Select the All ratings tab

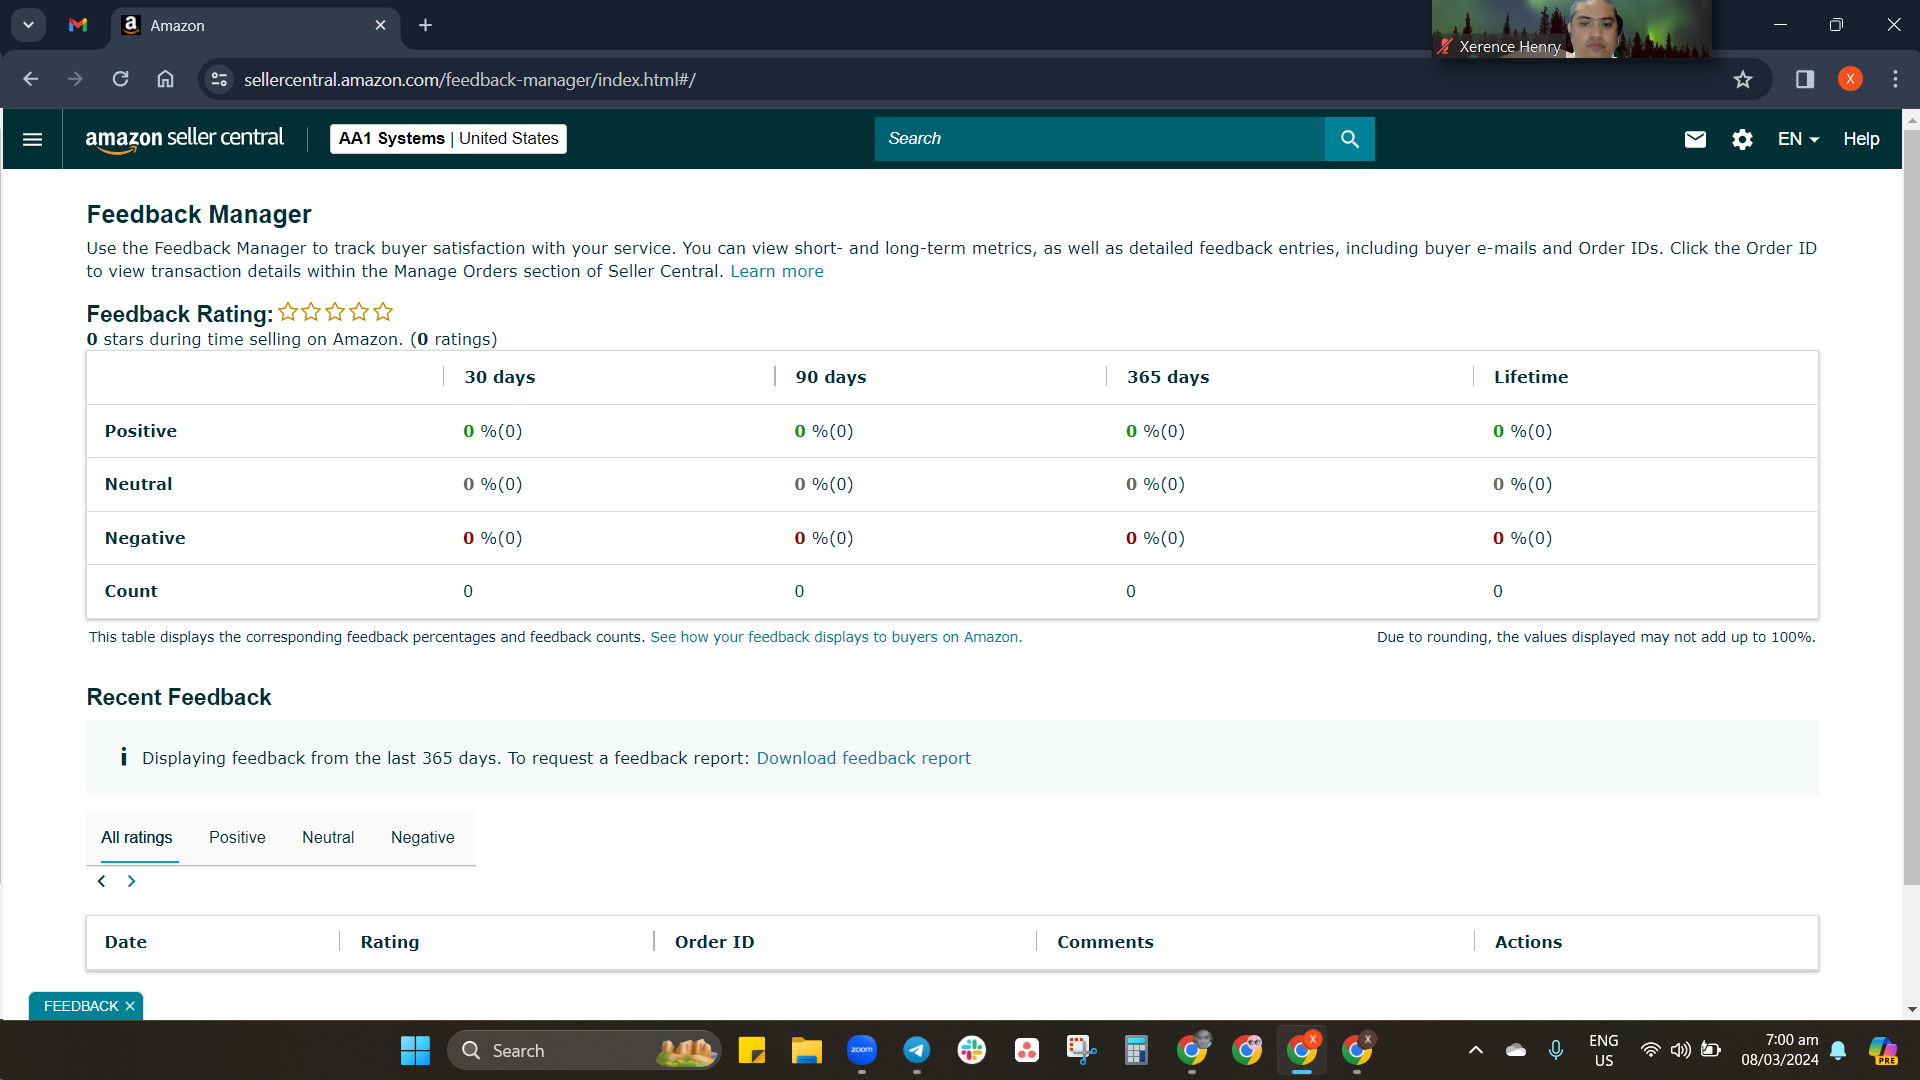136,838
